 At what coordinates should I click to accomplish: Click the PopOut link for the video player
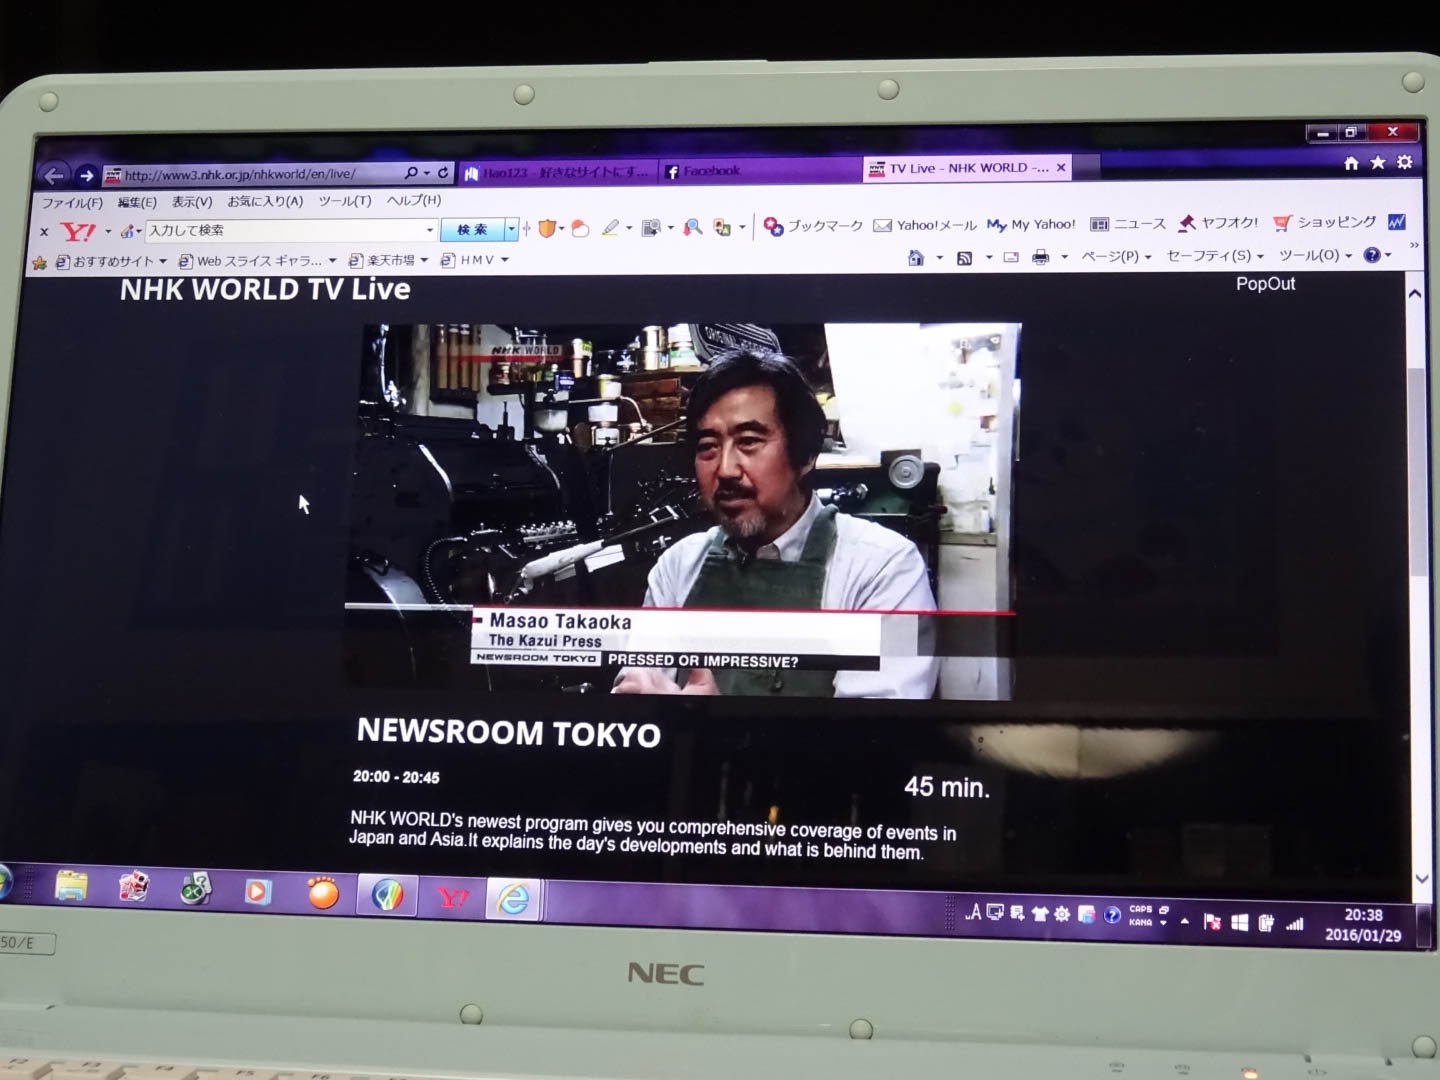click(x=1265, y=284)
